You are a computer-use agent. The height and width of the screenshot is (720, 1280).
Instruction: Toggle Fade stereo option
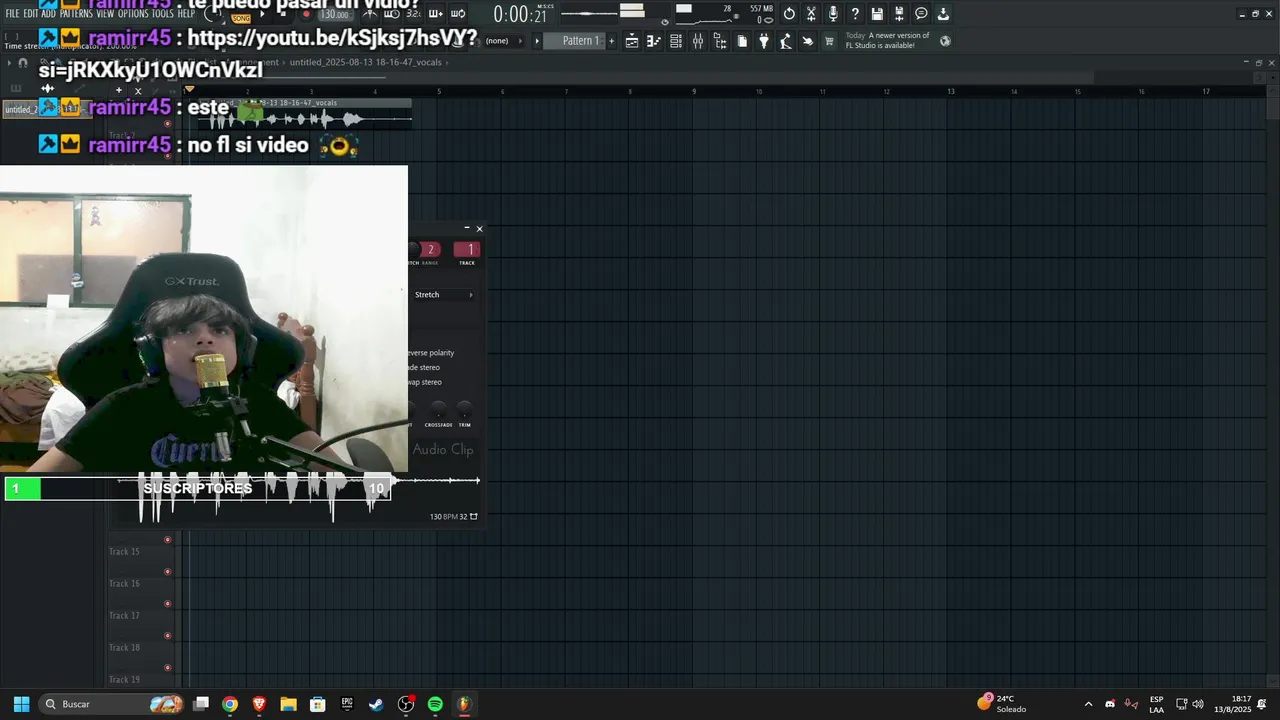[424, 367]
